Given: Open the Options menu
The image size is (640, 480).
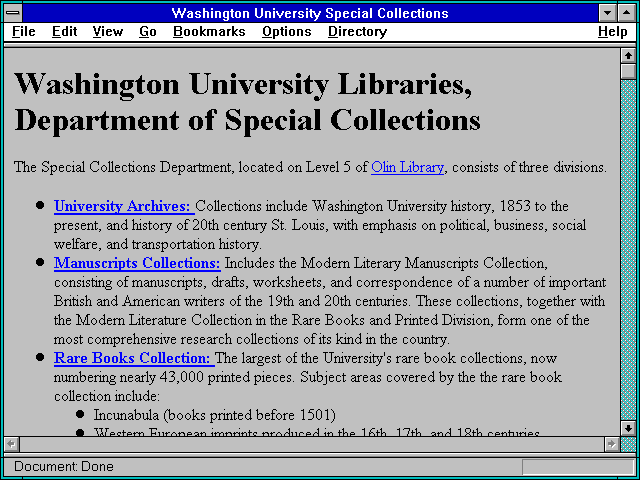Looking at the screenshot, I should [x=287, y=32].
